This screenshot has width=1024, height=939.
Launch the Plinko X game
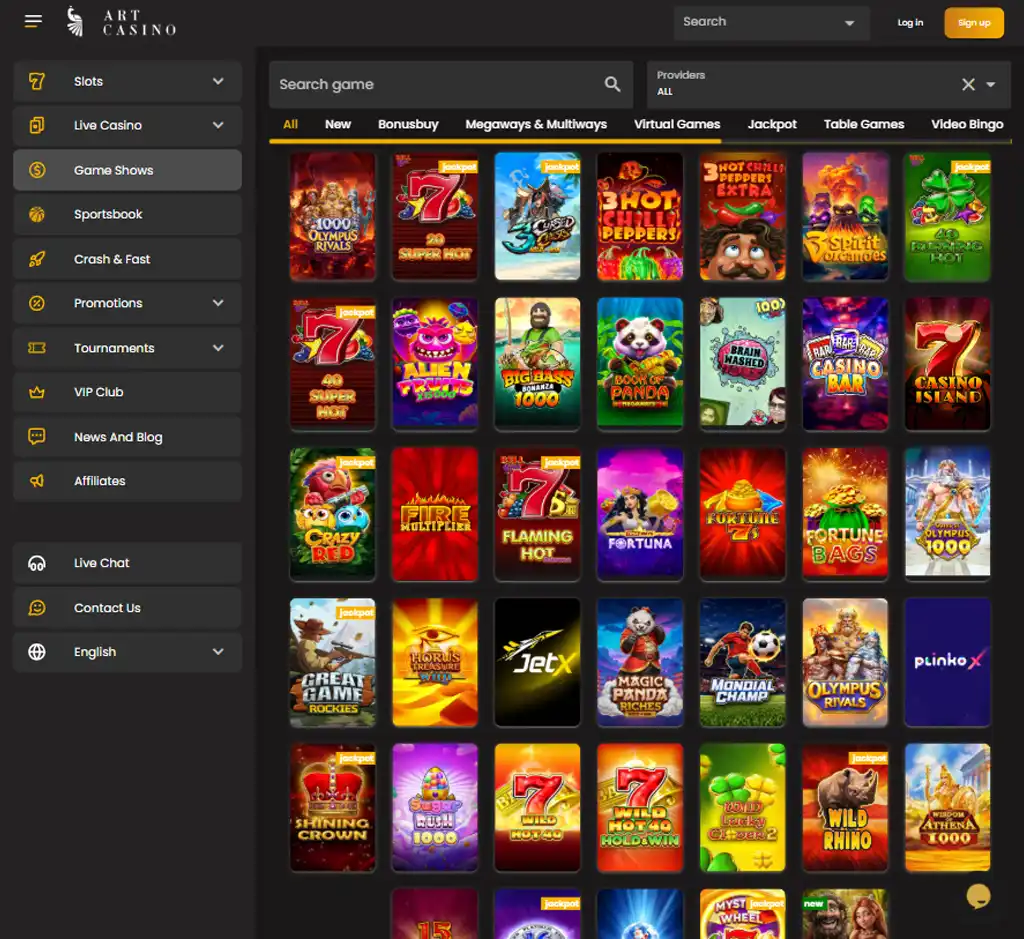pyautogui.click(x=948, y=662)
